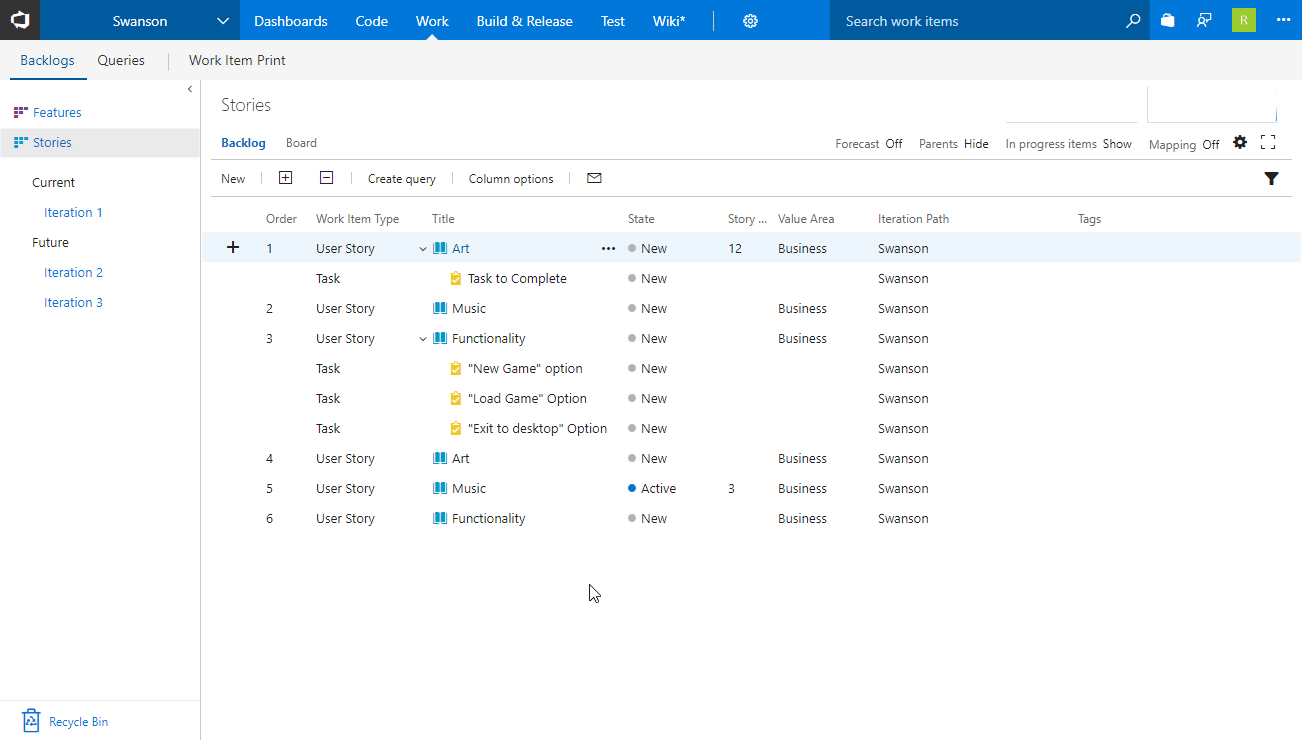Switch to the Board view
This screenshot has height=740, width=1302.
coord(301,142)
